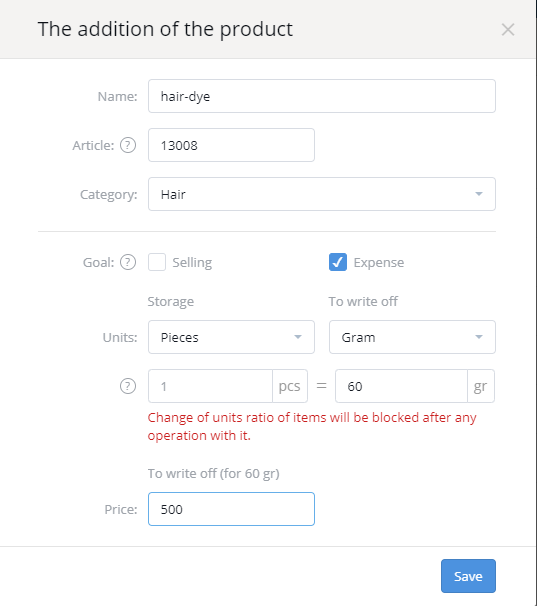This screenshot has width=537, height=606.
Task: Click the Article field with 13008
Action: tap(231, 145)
